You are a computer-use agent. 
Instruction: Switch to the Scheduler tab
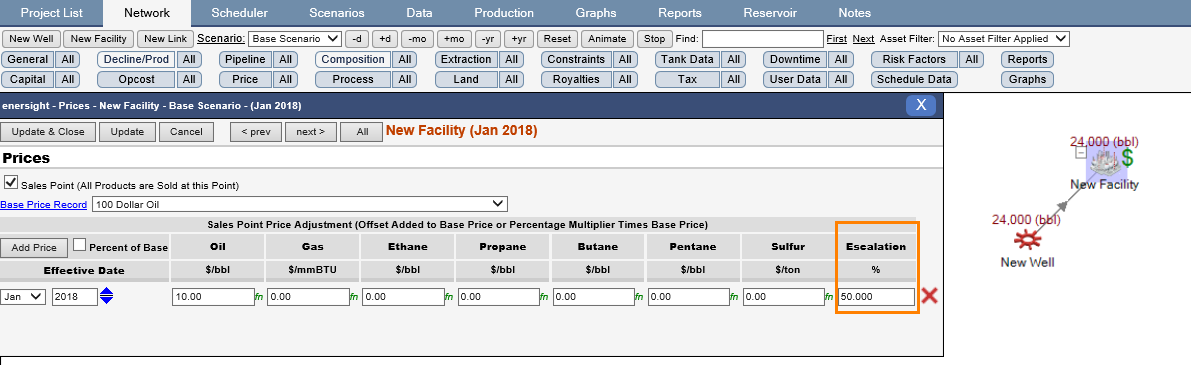(x=239, y=13)
